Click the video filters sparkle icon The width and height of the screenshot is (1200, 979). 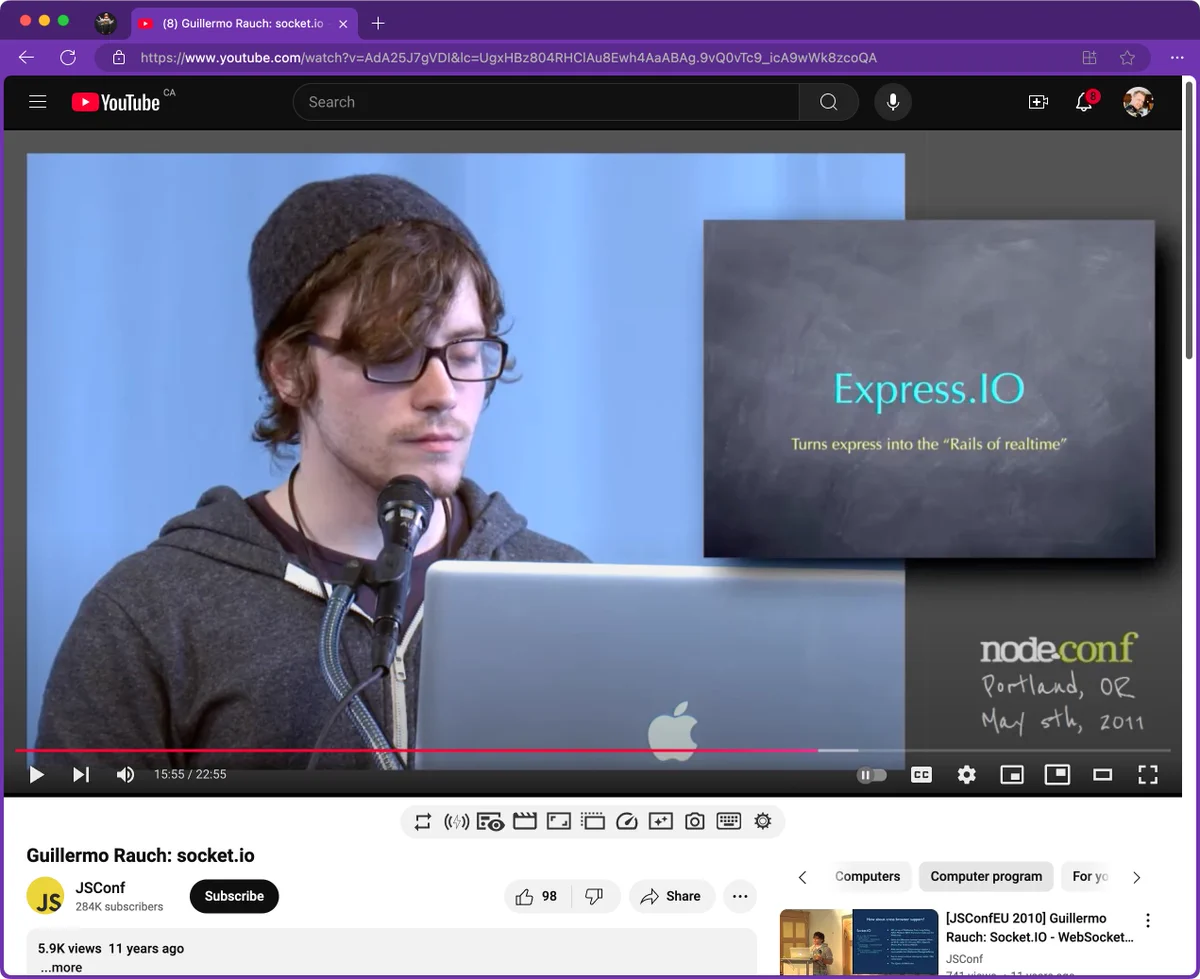(661, 822)
